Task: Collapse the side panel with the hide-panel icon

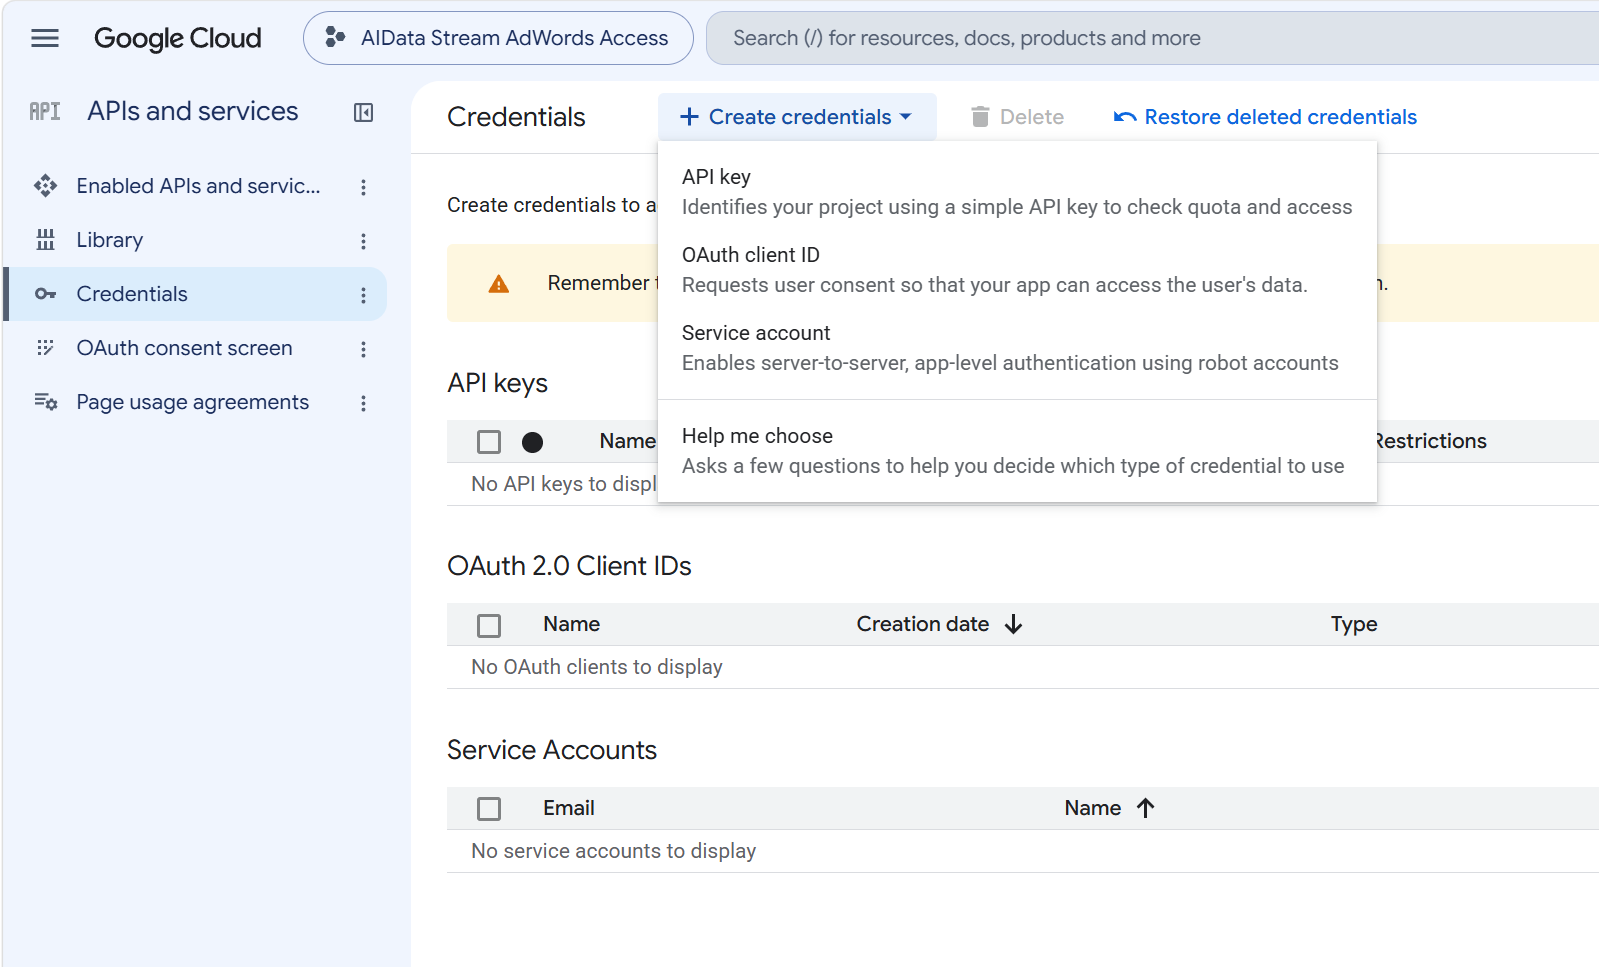Action: 364,112
